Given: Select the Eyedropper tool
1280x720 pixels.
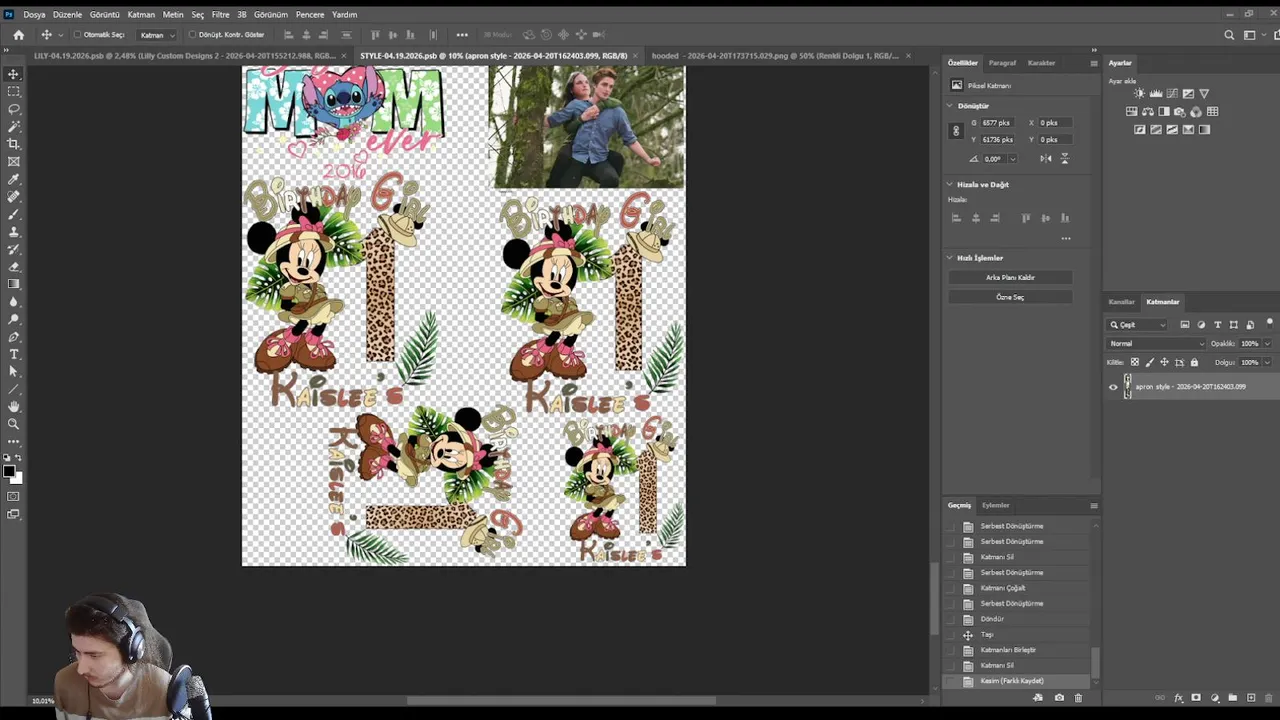Looking at the screenshot, I should pos(13,179).
